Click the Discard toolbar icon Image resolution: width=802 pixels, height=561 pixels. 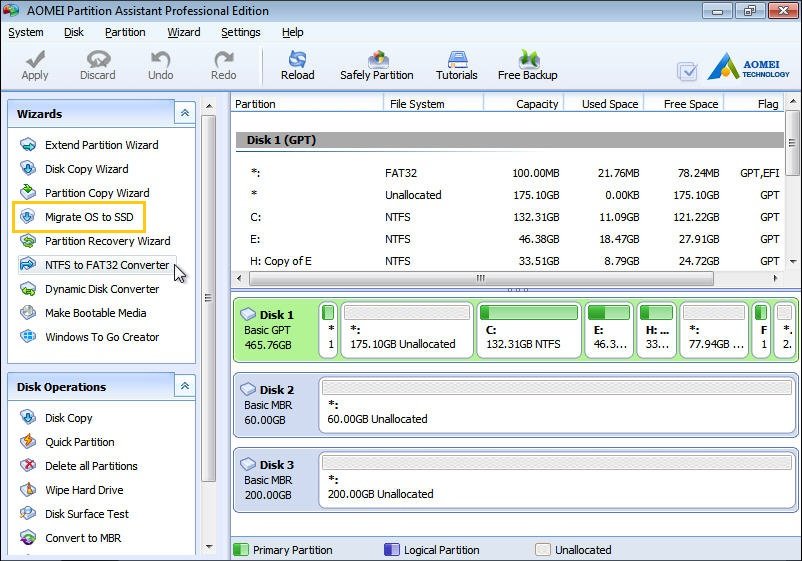[x=98, y=59]
